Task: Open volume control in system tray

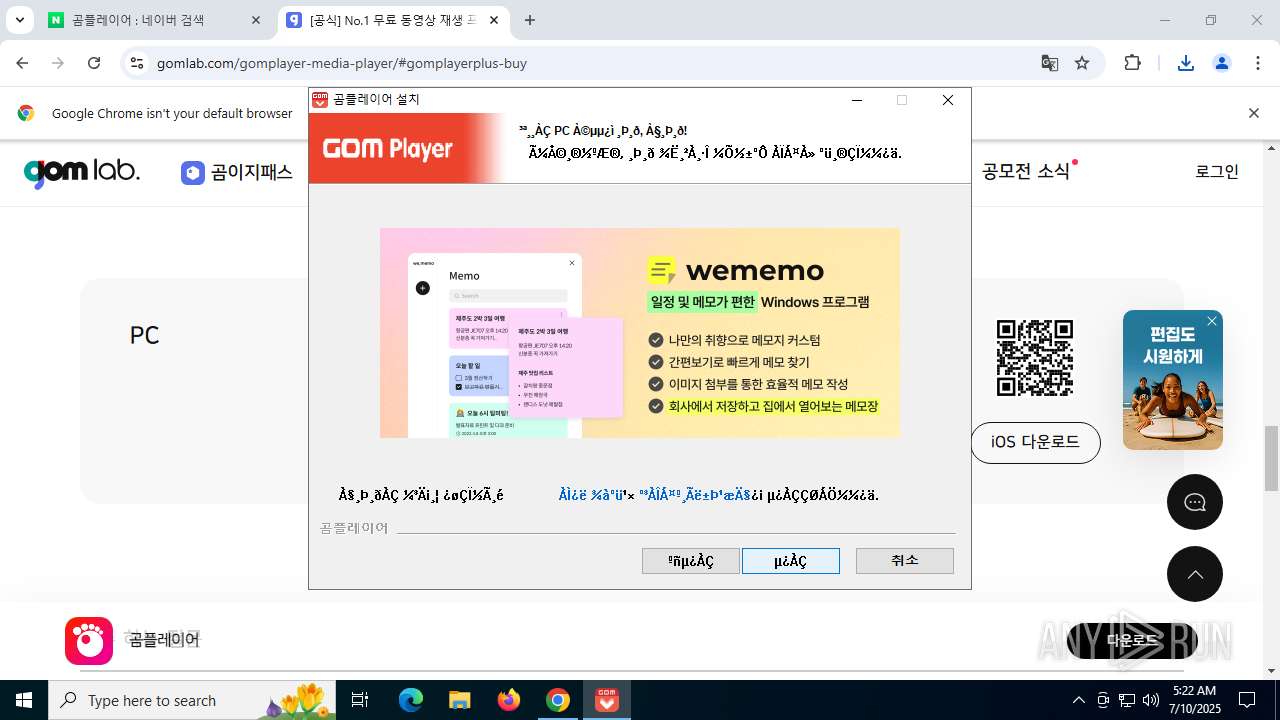Action: point(1151,700)
